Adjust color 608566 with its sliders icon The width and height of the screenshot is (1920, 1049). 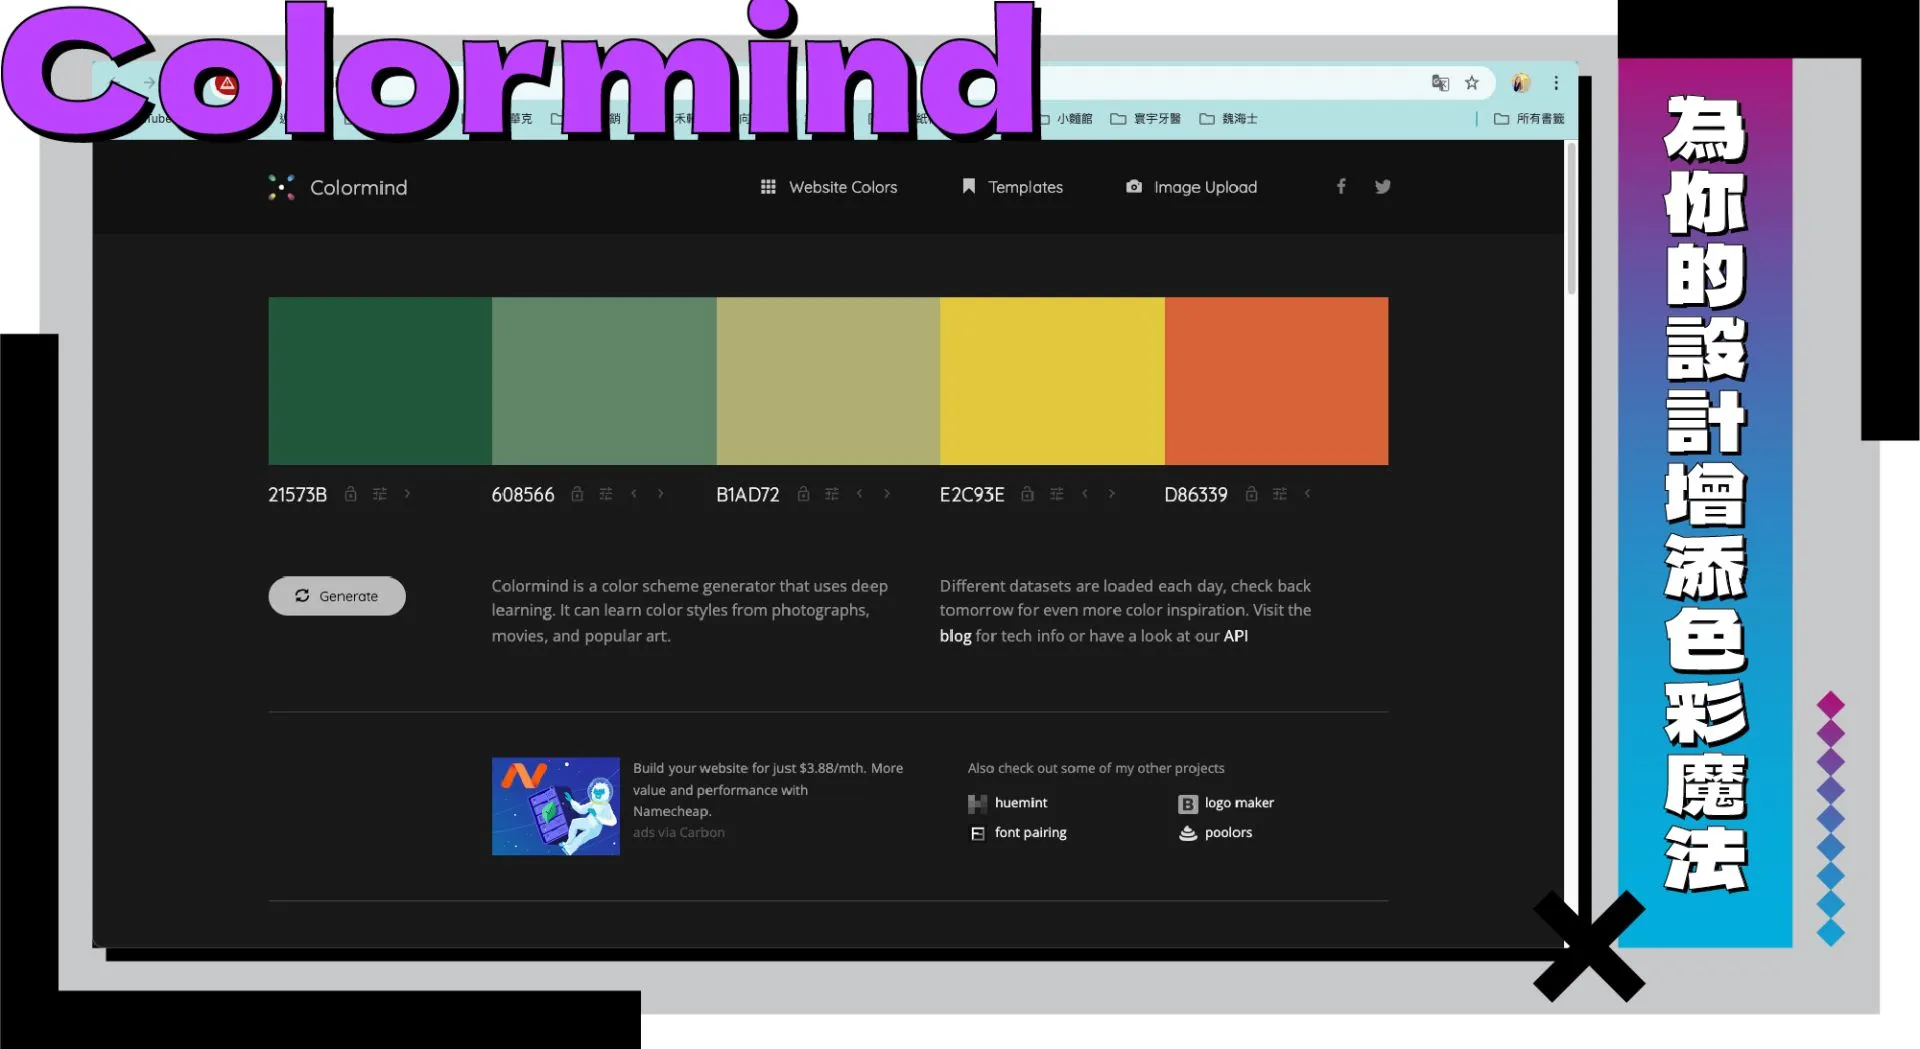point(605,494)
